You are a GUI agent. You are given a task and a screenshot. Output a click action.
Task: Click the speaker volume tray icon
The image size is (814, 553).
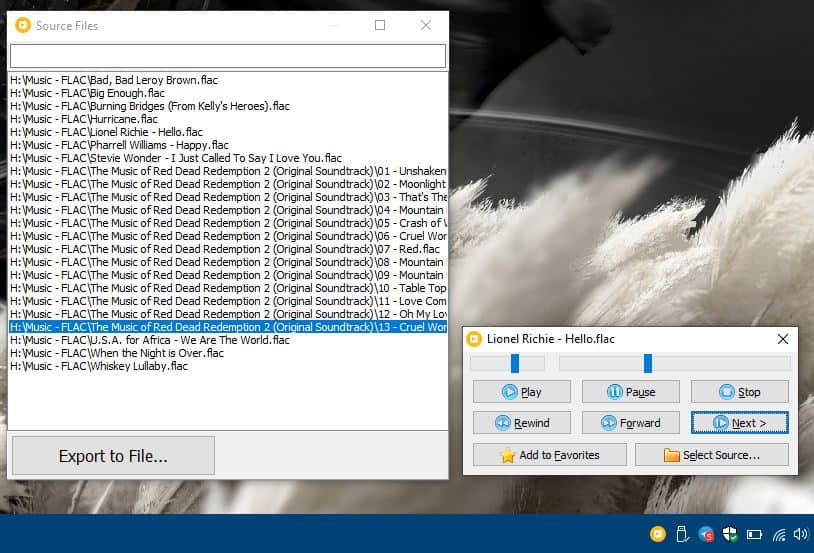(801, 534)
